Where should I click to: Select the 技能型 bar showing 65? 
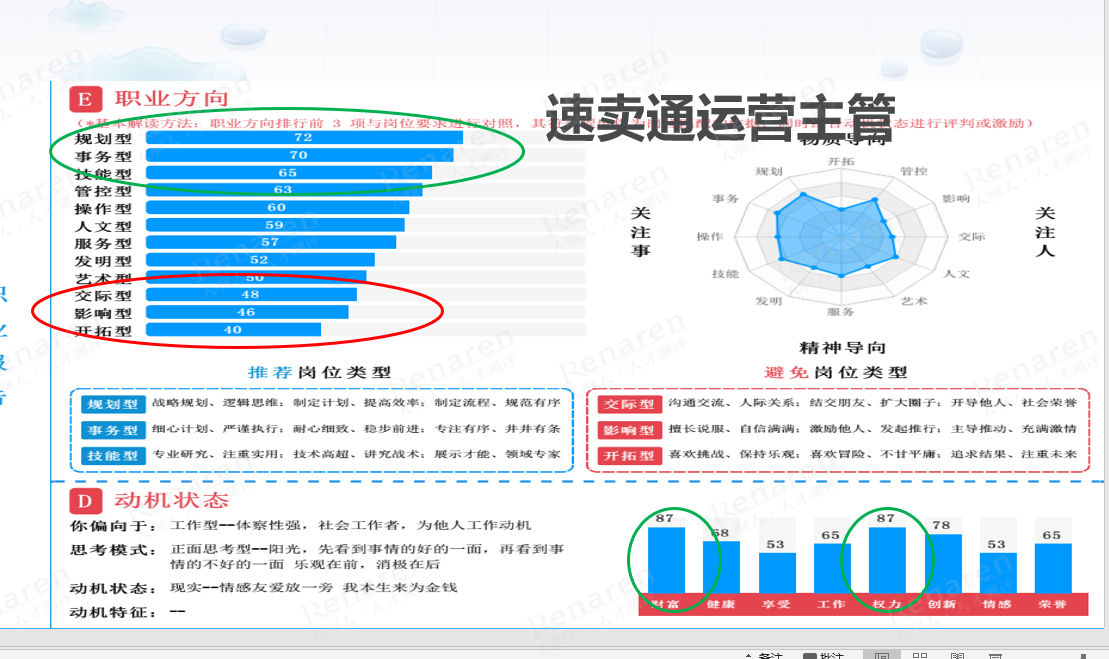coord(289,173)
